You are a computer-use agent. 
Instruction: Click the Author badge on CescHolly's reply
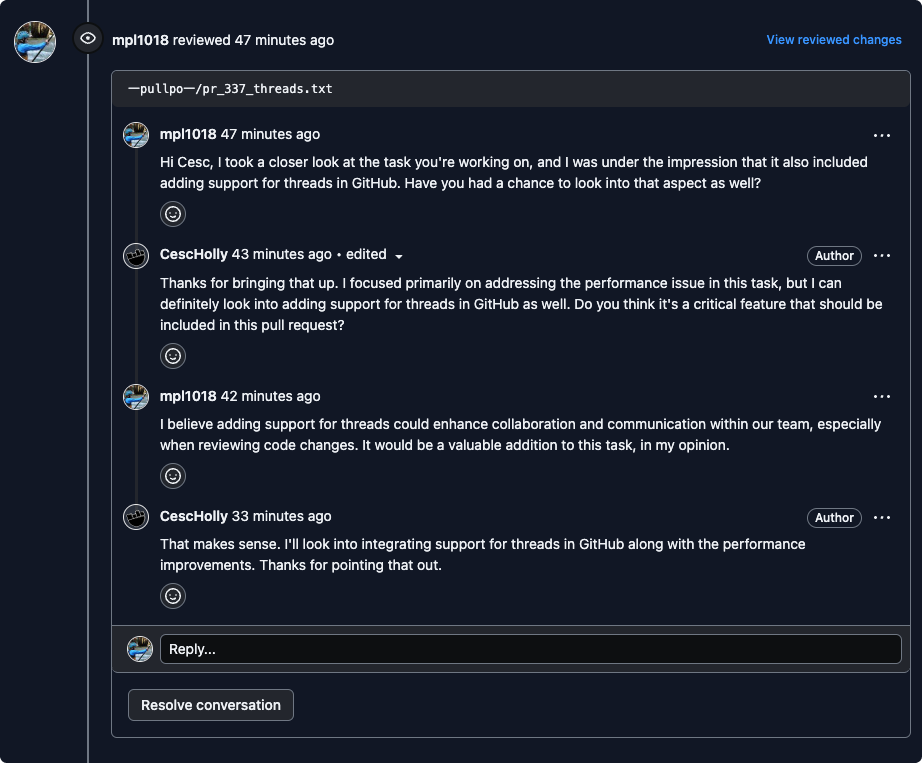(834, 255)
